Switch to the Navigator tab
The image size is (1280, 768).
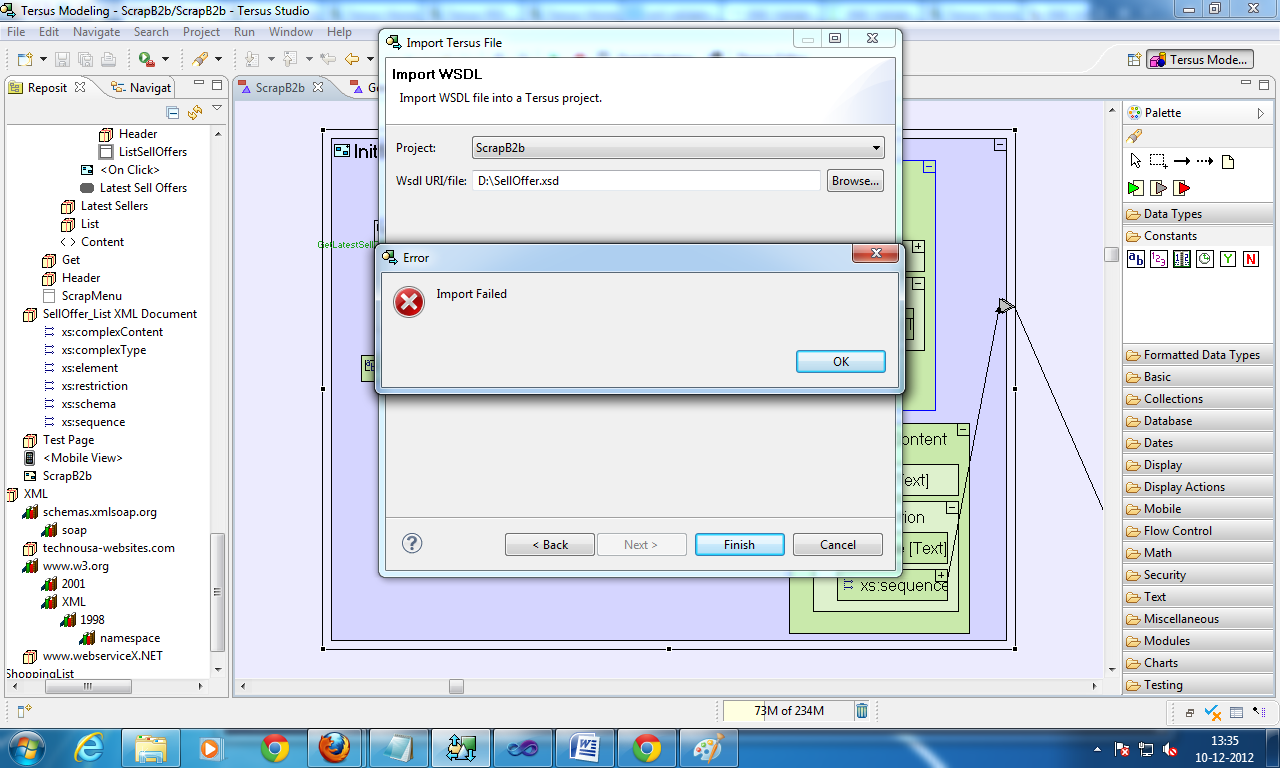(141, 87)
